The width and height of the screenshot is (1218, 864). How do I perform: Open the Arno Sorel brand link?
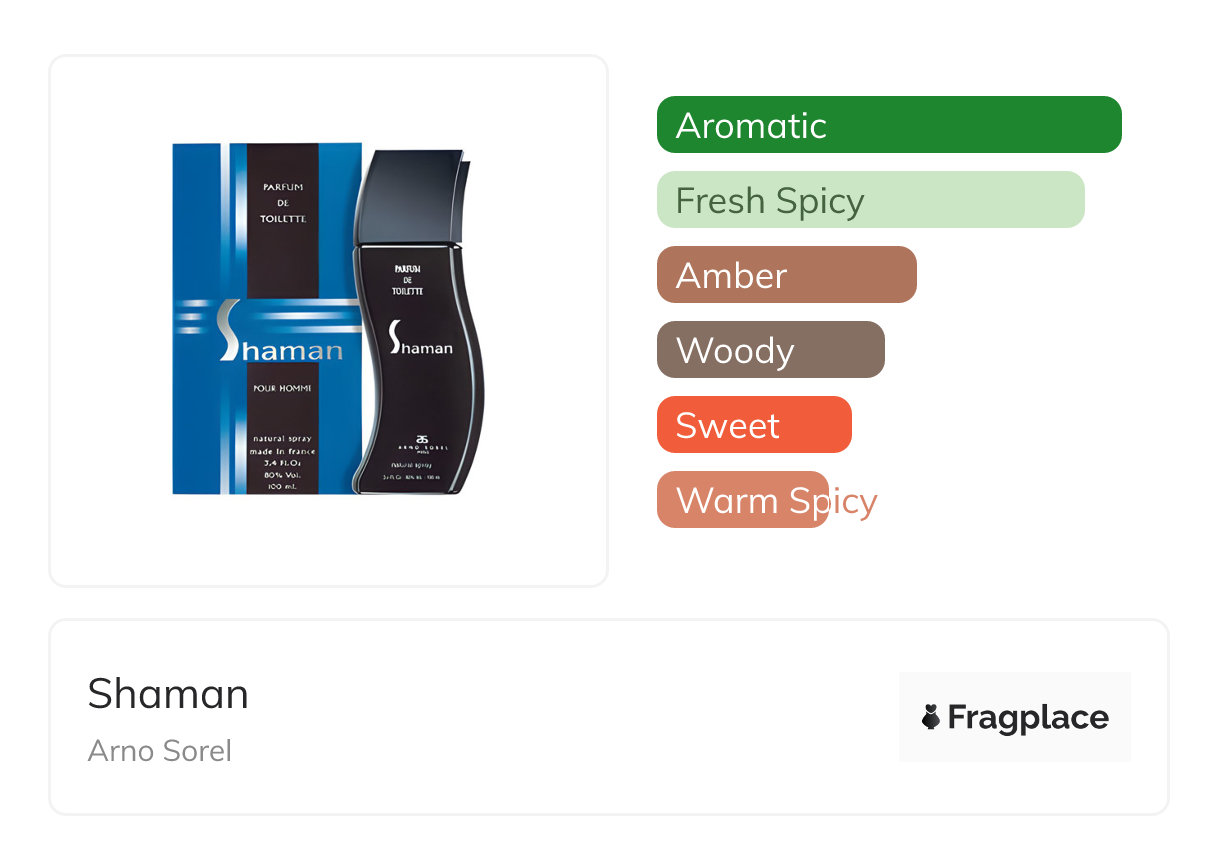tap(160, 750)
